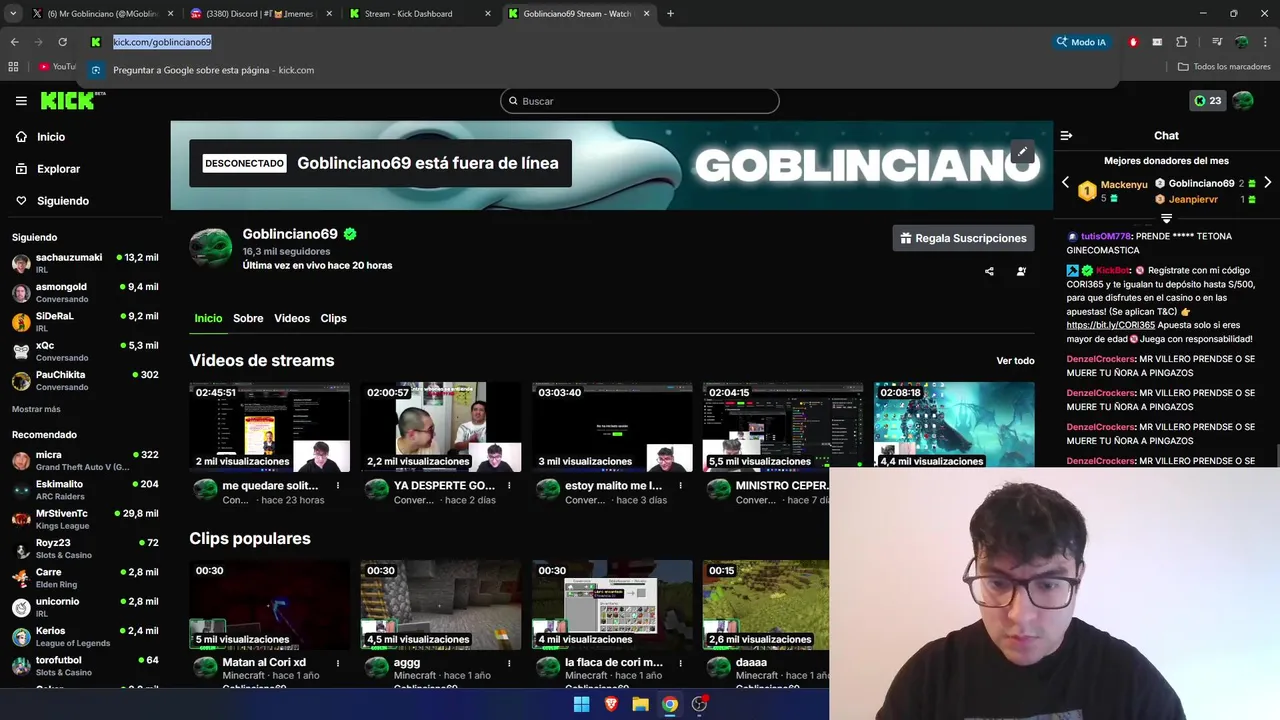Click Regala Suscripciones button
This screenshot has height=720, width=1280.
coord(963,238)
